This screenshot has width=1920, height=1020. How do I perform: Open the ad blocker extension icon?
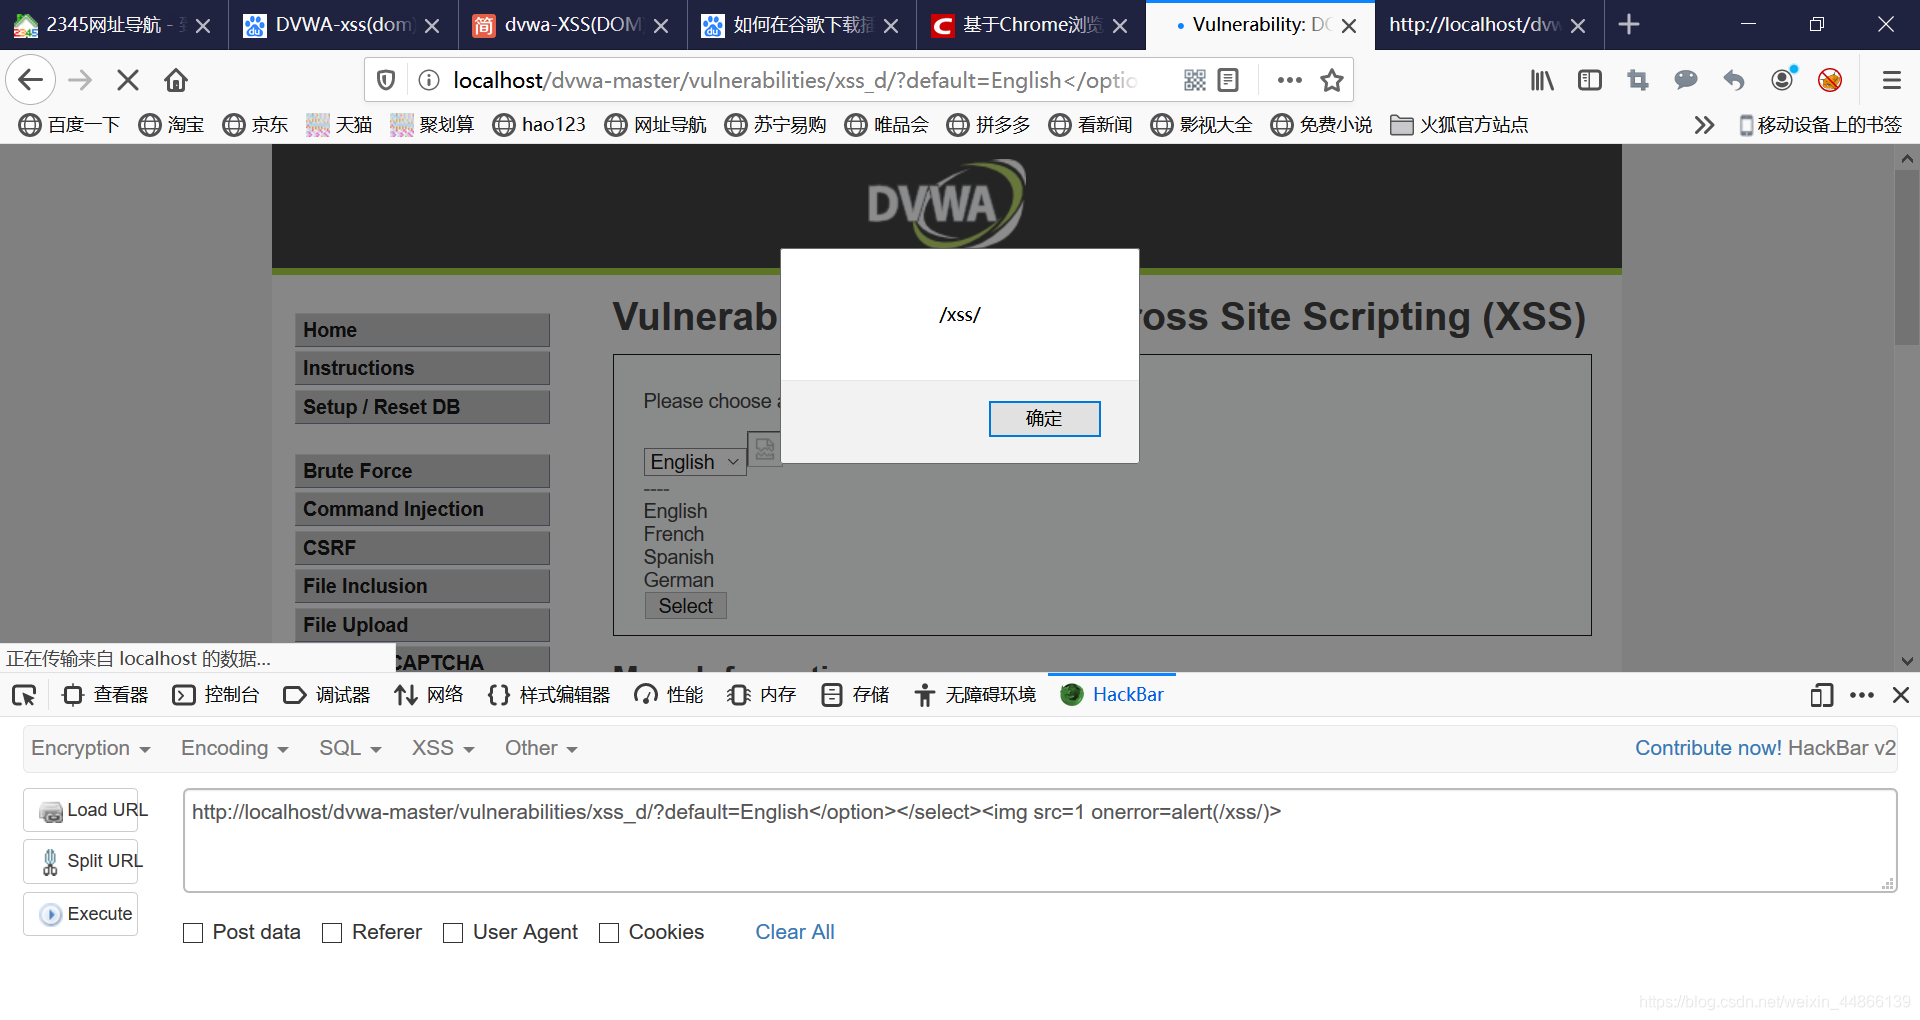1830,80
